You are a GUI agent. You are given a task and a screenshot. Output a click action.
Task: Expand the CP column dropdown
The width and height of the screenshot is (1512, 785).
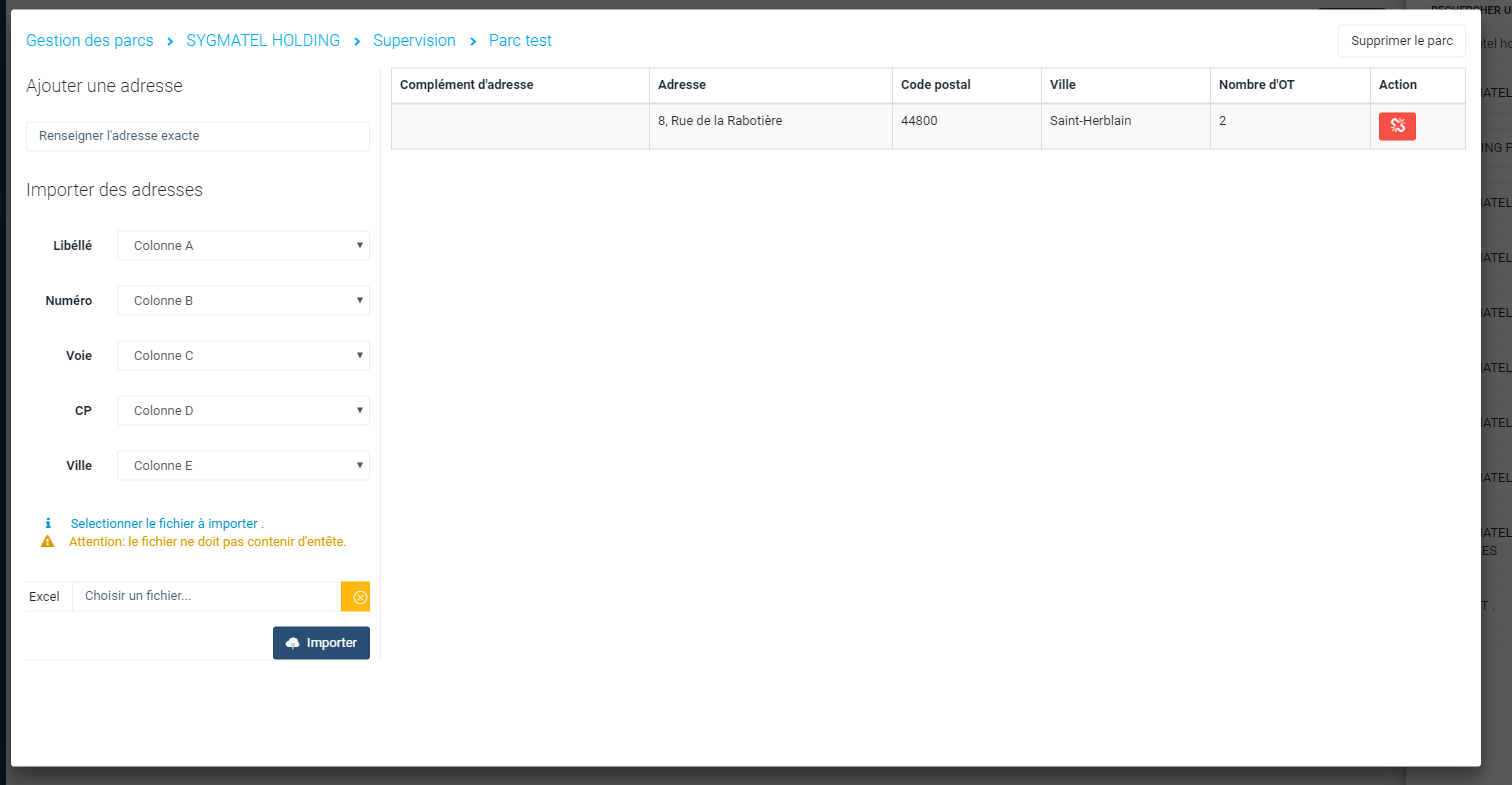(243, 410)
